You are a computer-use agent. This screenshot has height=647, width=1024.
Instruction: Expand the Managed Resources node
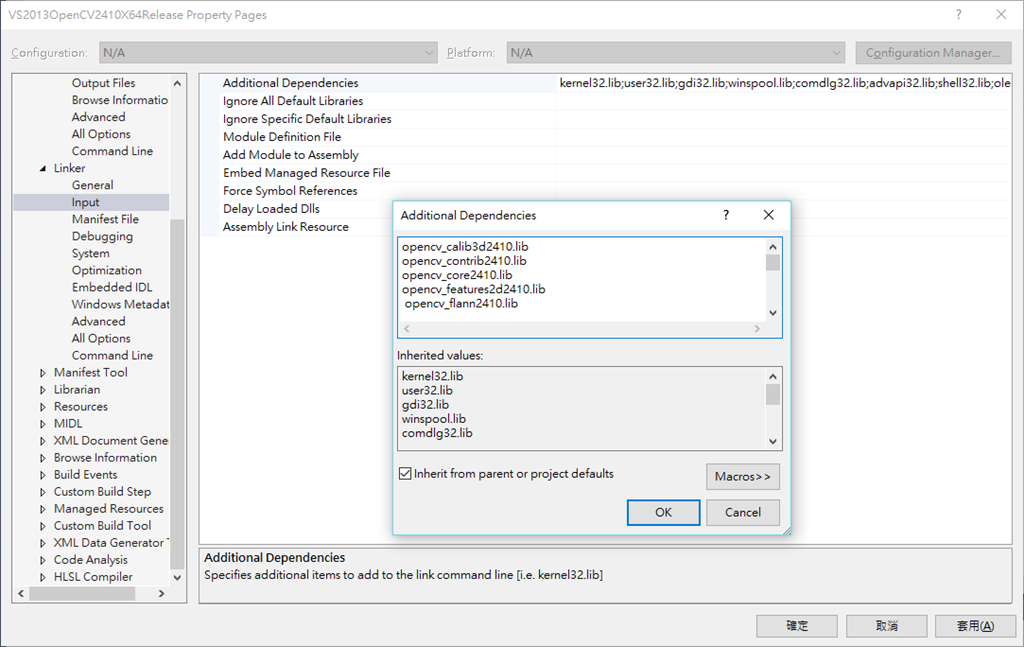[x=43, y=509]
